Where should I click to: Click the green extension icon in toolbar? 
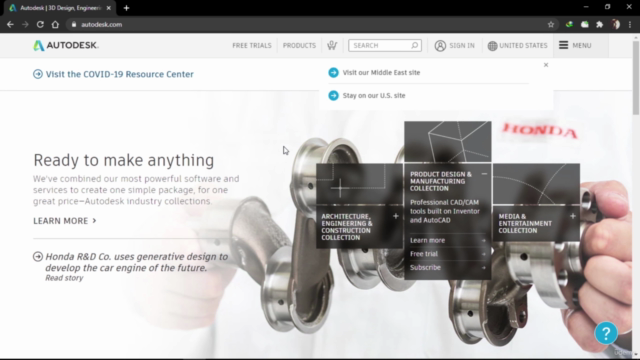point(569,24)
